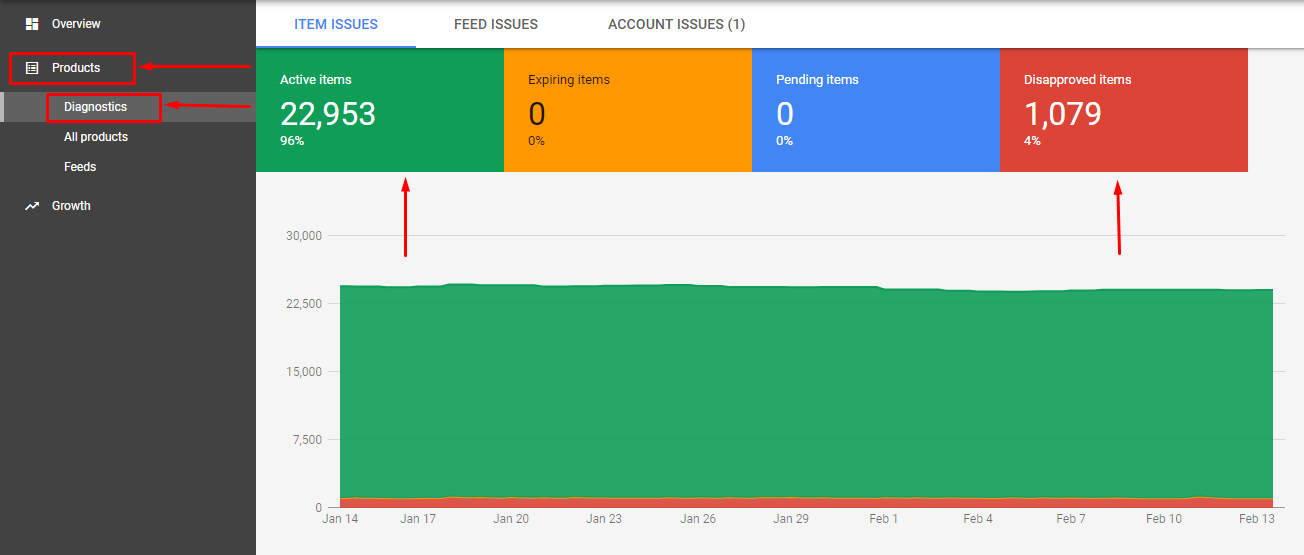
Task: Go to the Feeds page
Action: point(80,167)
